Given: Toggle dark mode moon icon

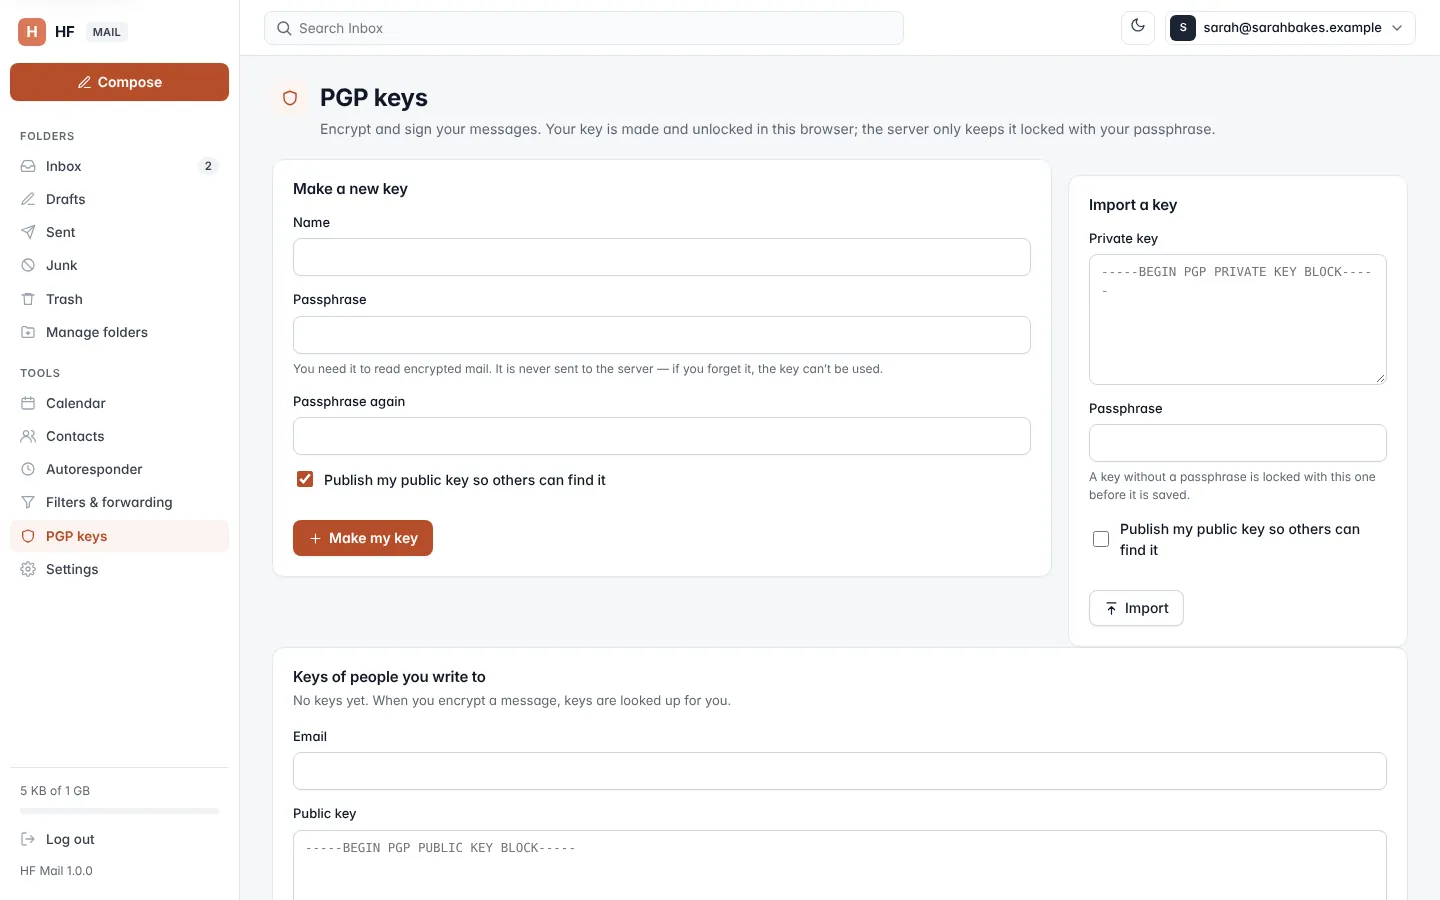Looking at the screenshot, I should [1138, 27].
